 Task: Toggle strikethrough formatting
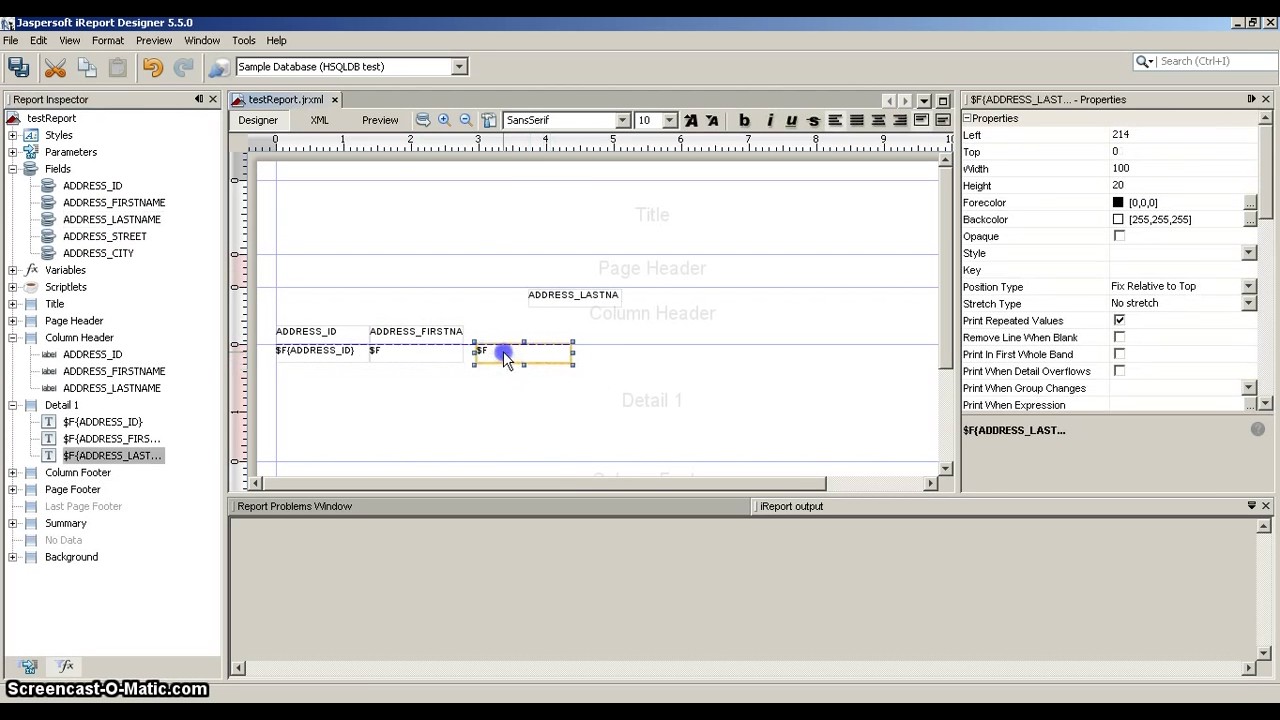(813, 120)
